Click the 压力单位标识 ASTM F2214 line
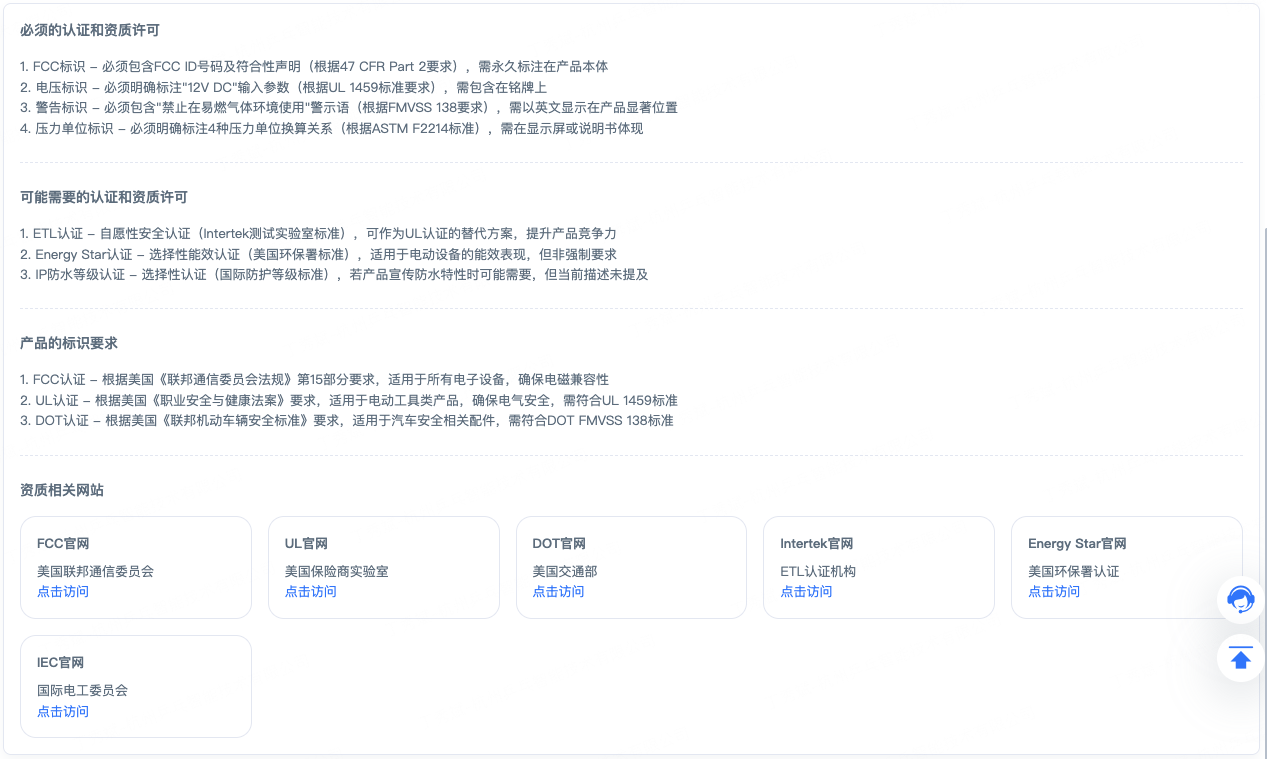 (x=332, y=128)
